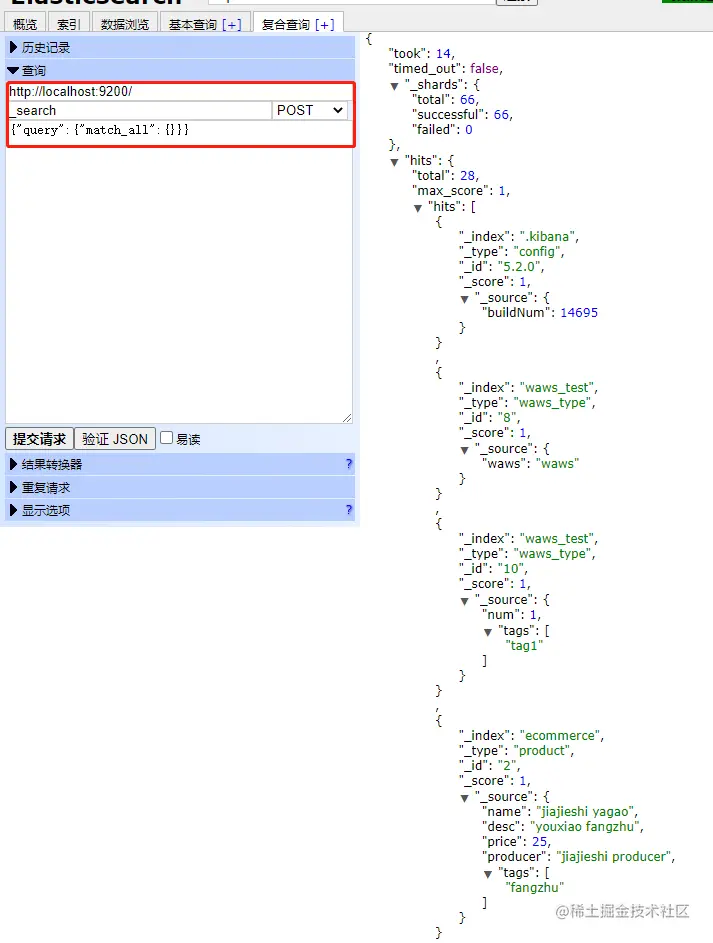Click the "took": 14 value
This screenshot has width=713, height=943.
(443, 54)
